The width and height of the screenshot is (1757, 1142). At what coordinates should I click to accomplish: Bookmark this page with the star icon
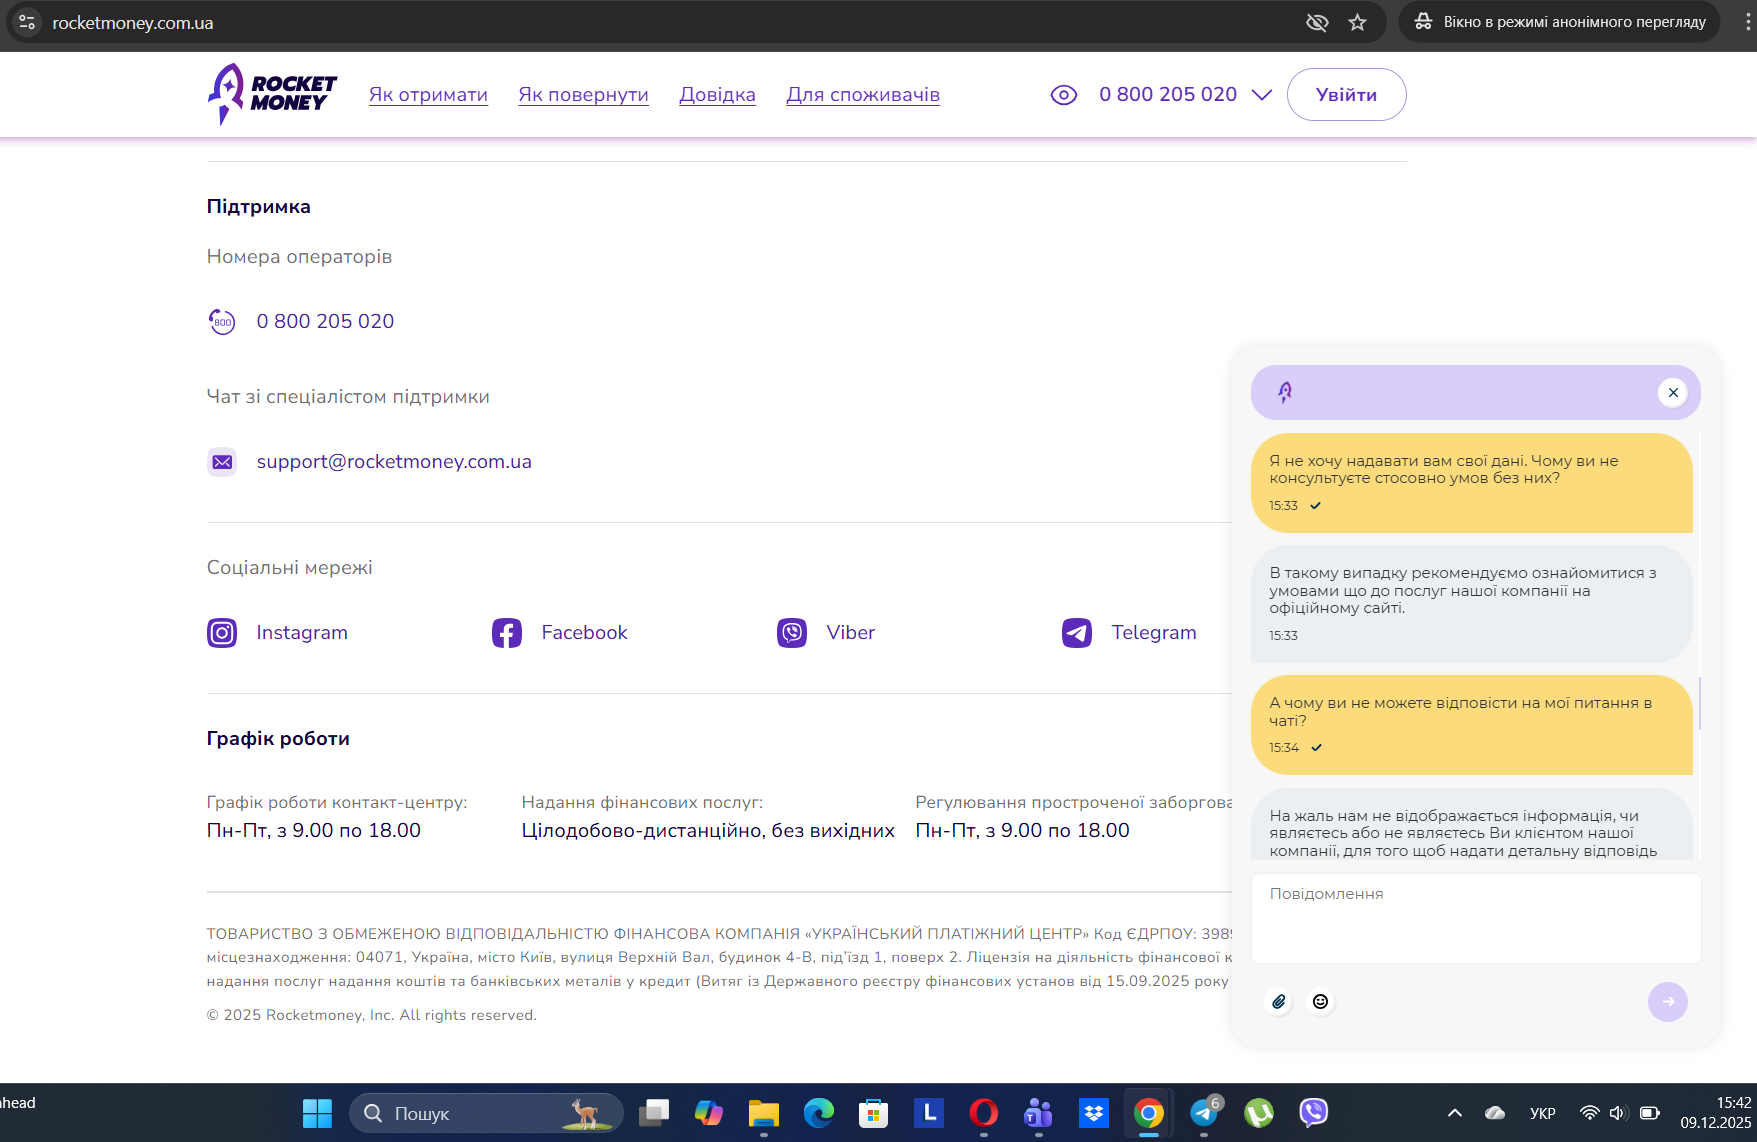coord(1357,22)
